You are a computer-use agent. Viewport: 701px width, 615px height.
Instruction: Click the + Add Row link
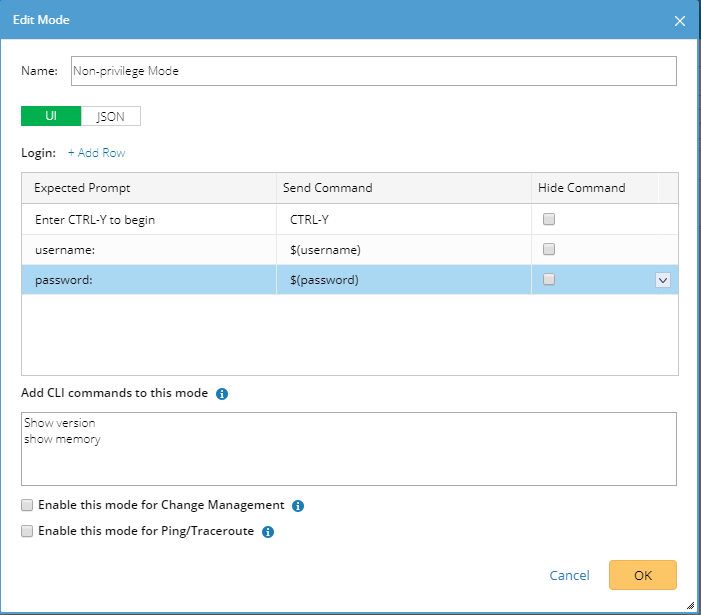pyautogui.click(x=96, y=153)
